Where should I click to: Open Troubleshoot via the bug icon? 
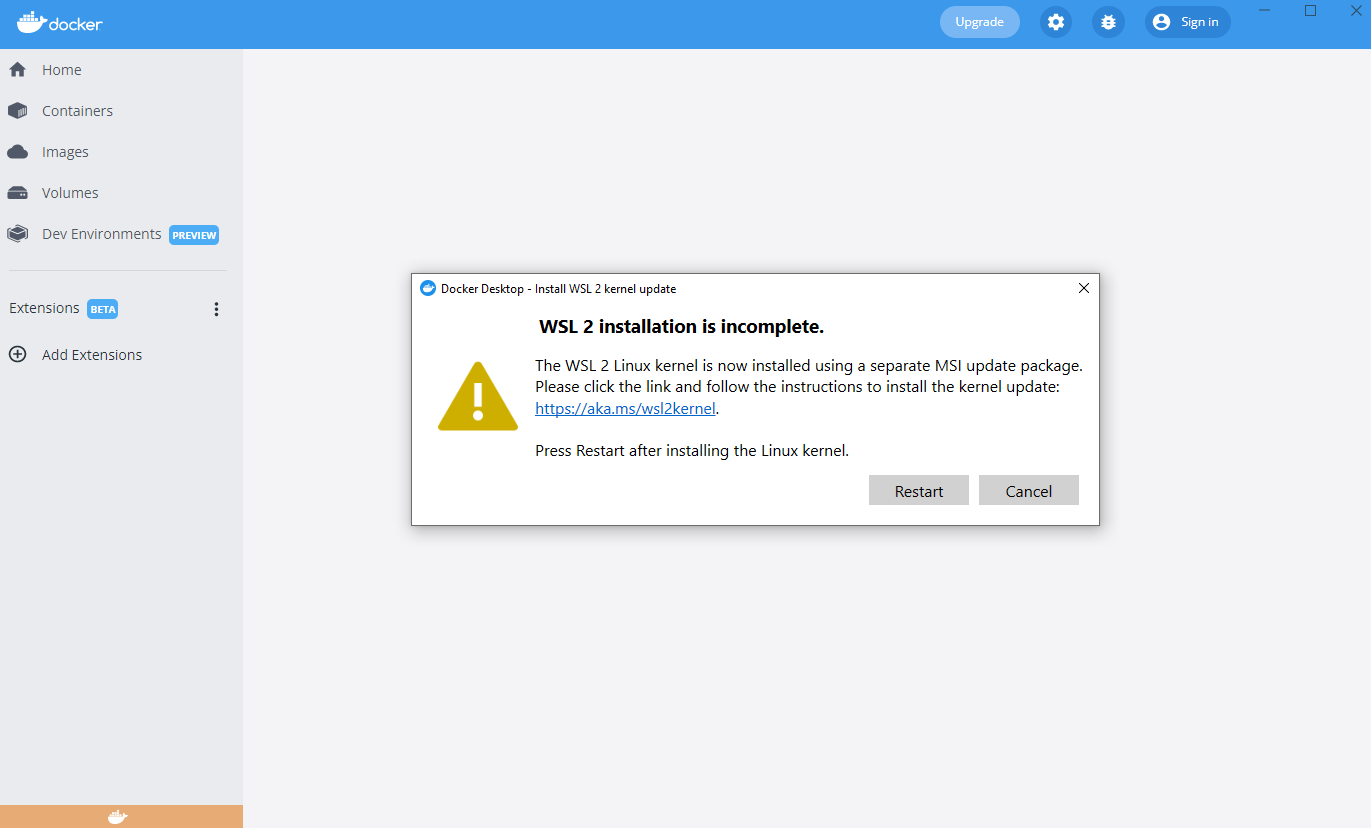(1108, 22)
